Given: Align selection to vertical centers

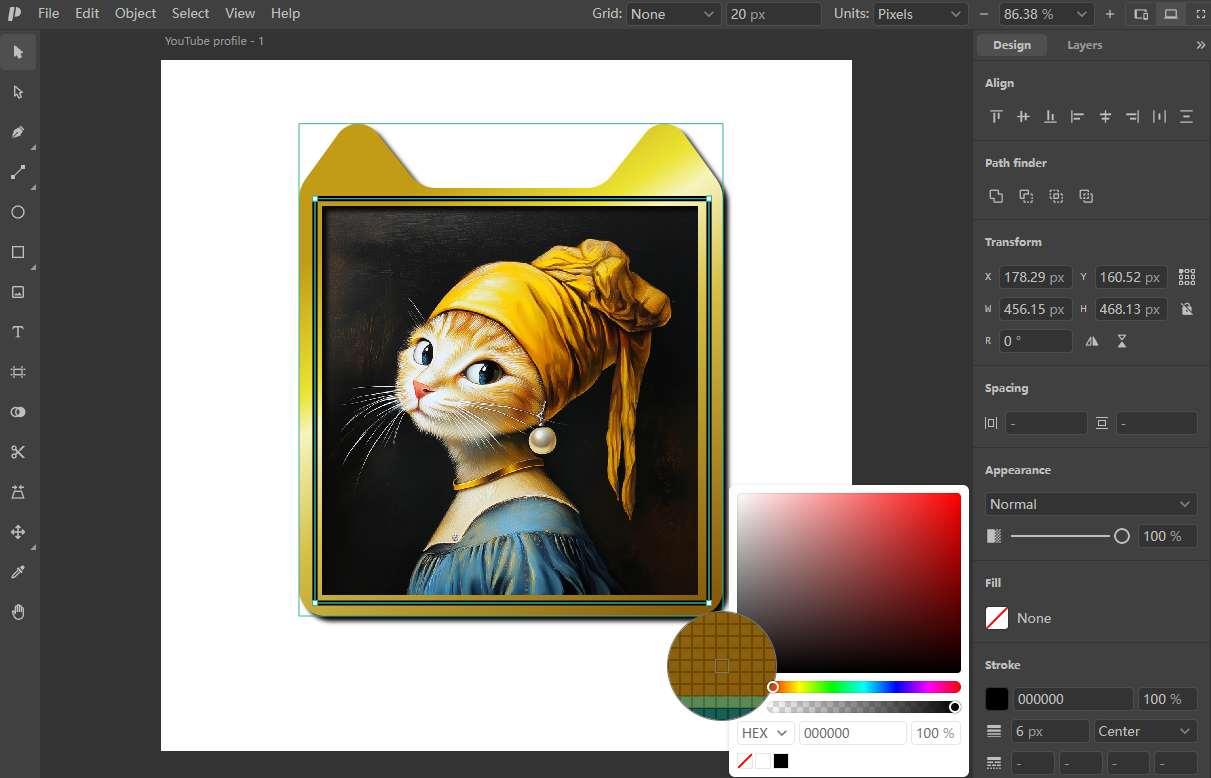Looking at the screenshot, I should point(1023,117).
